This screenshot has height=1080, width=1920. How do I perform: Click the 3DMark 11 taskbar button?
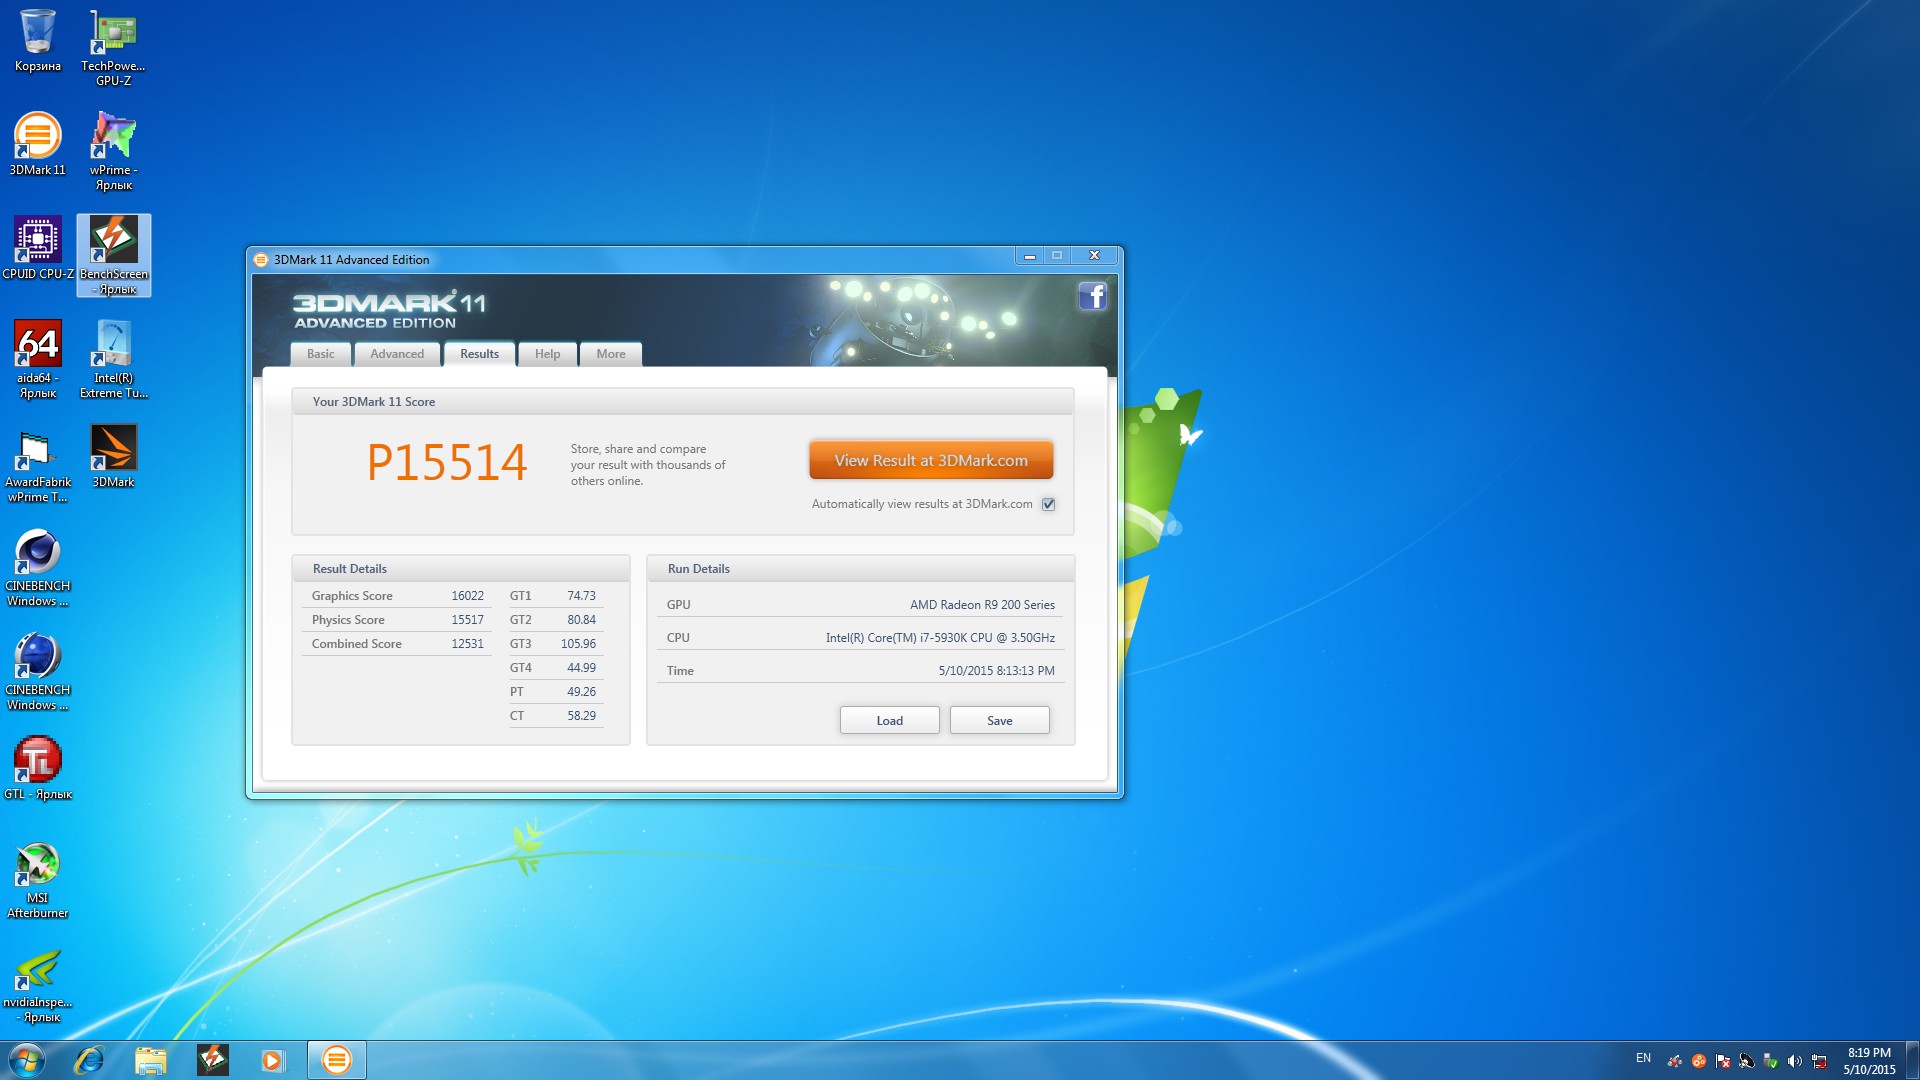coord(337,1060)
